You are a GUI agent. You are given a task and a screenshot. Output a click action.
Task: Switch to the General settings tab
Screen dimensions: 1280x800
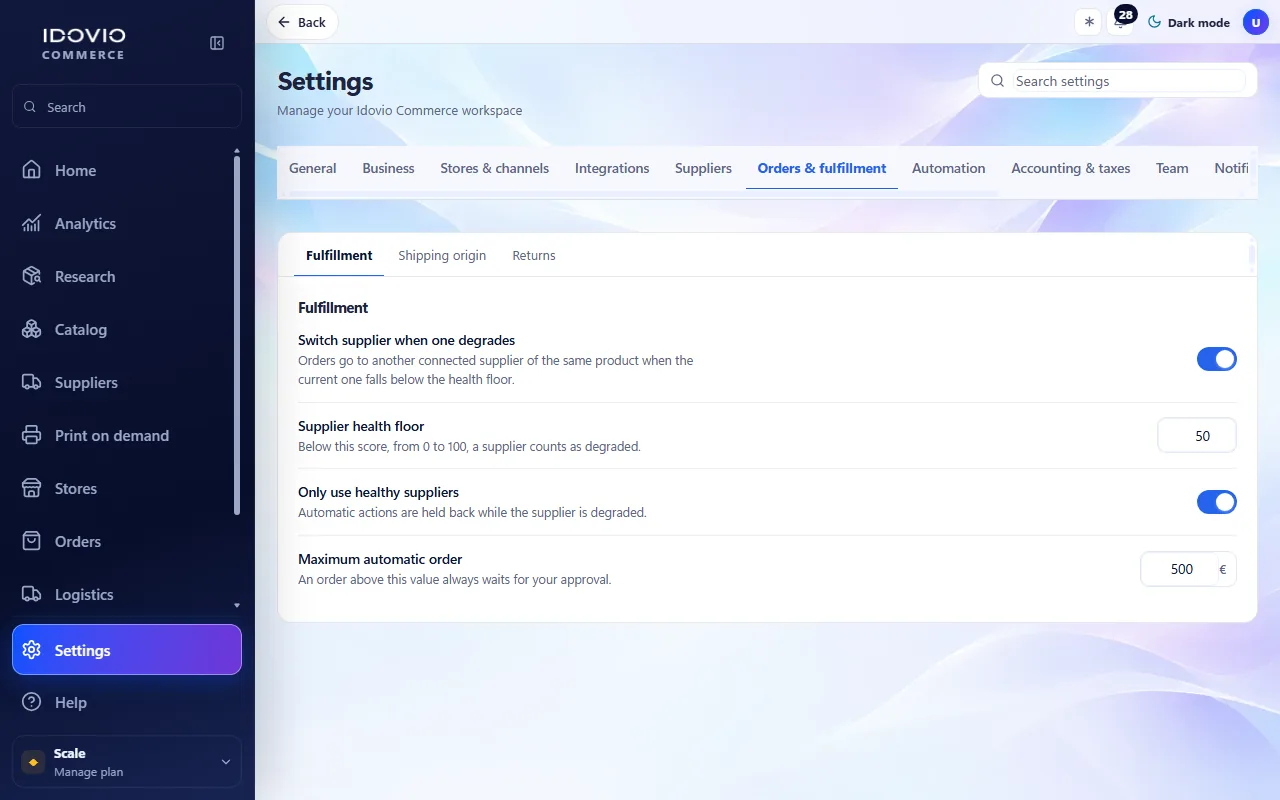(313, 168)
